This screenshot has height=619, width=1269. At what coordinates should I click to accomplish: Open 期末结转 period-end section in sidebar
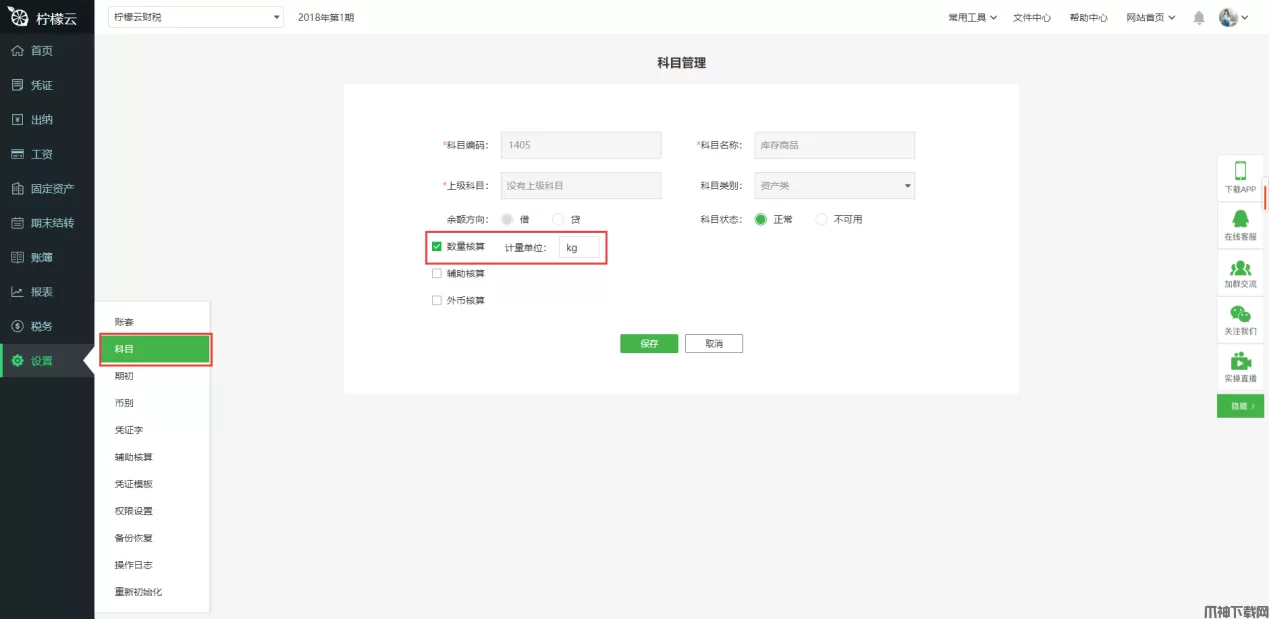click(47, 223)
